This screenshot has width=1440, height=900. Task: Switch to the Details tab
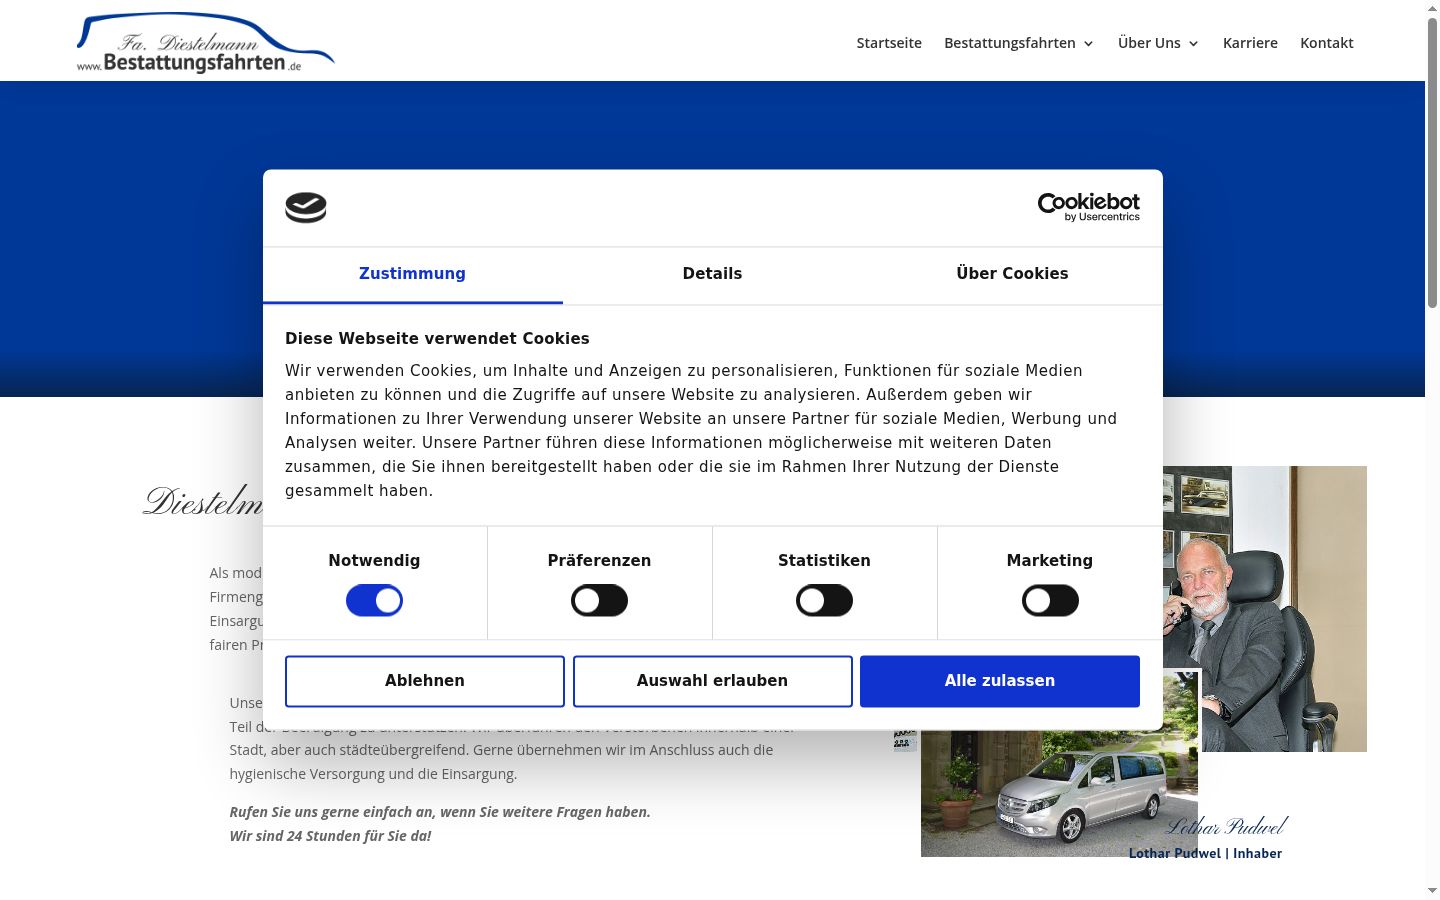click(x=712, y=274)
